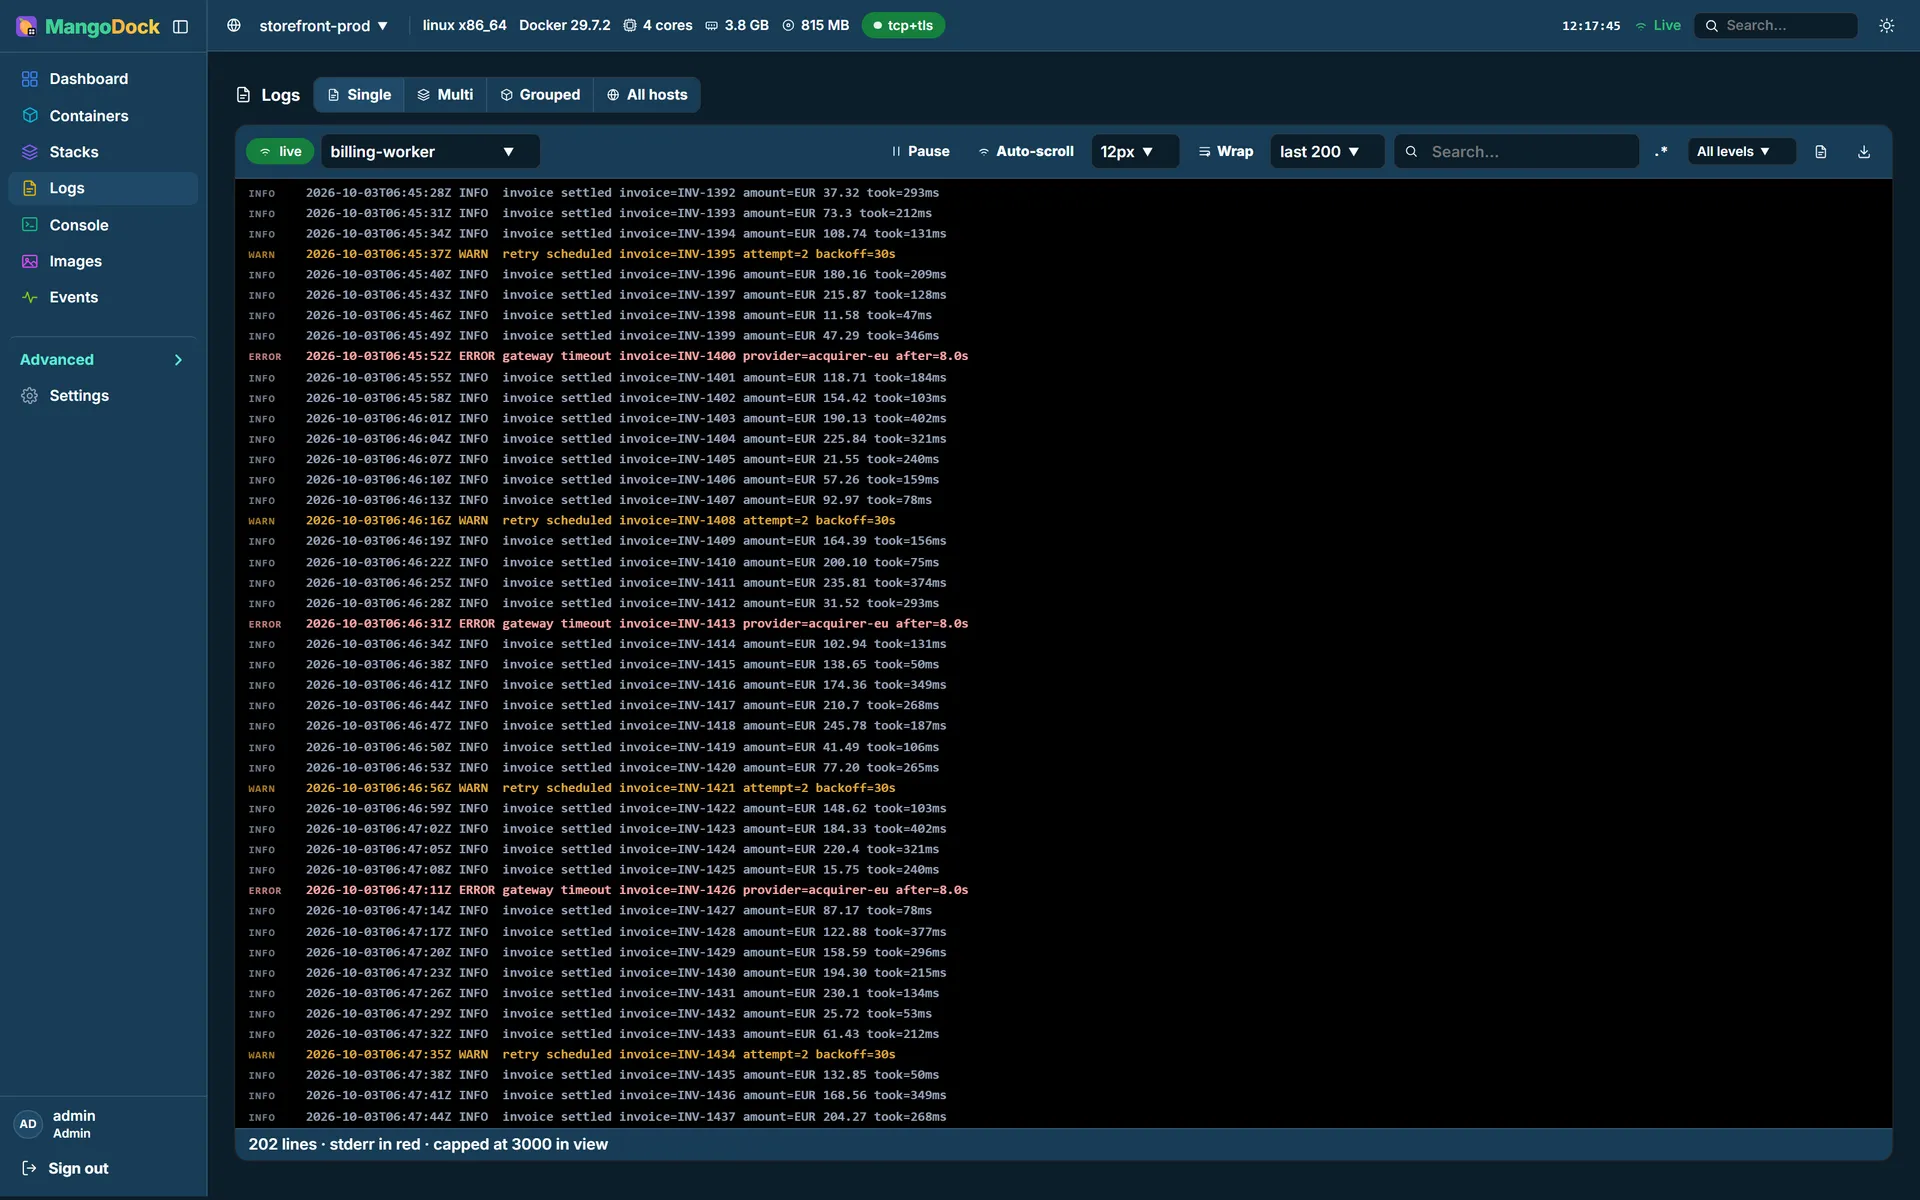The width and height of the screenshot is (1920, 1200).
Task: Click log line for invoice INV-1437
Action: (1063, 1117)
